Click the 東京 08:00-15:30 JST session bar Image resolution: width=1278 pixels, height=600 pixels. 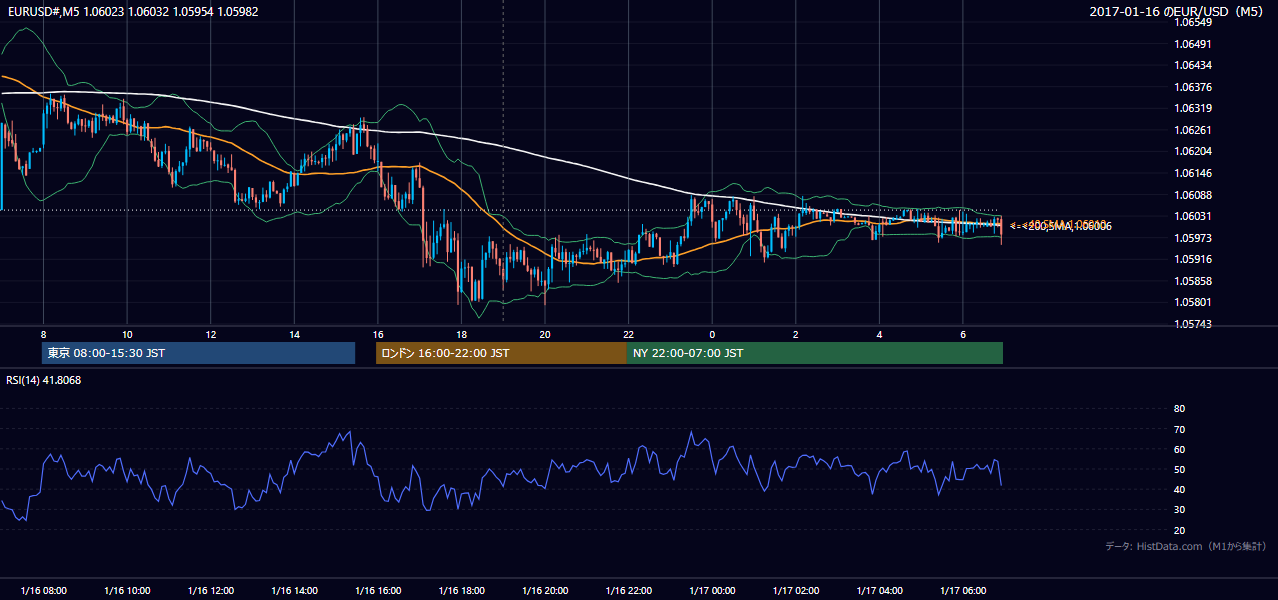click(x=199, y=353)
